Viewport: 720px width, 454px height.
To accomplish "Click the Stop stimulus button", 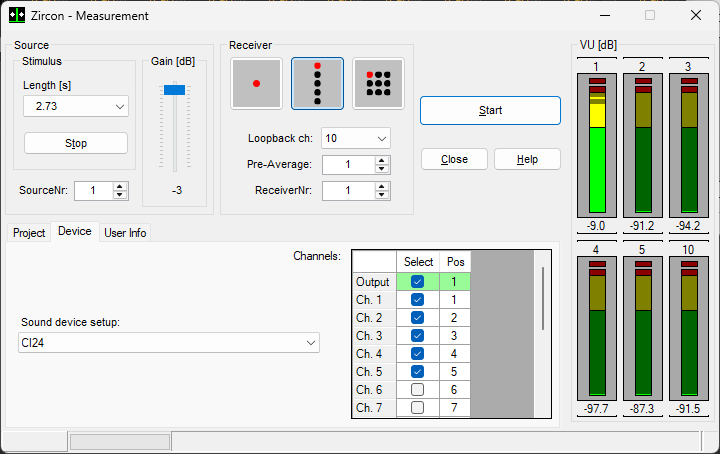I will pyautogui.click(x=76, y=143).
